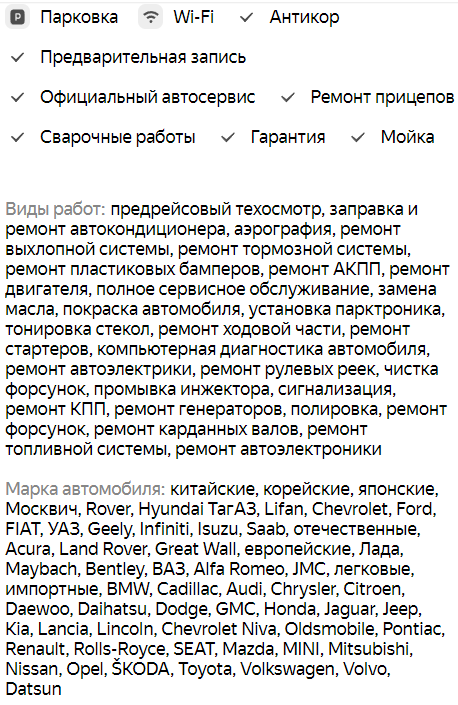Image resolution: width=458 pixels, height=705 pixels.
Task: Click the Wi-Fi signal icon
Action: tap(151, 18)
